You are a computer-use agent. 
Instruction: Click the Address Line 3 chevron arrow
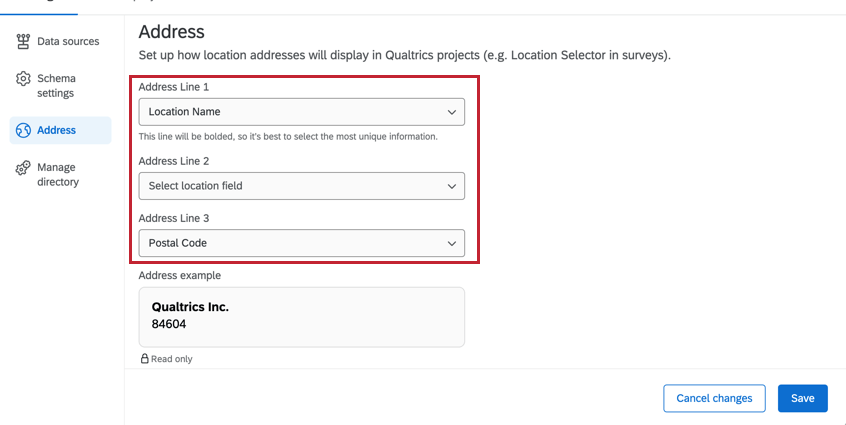coord(452,243)
